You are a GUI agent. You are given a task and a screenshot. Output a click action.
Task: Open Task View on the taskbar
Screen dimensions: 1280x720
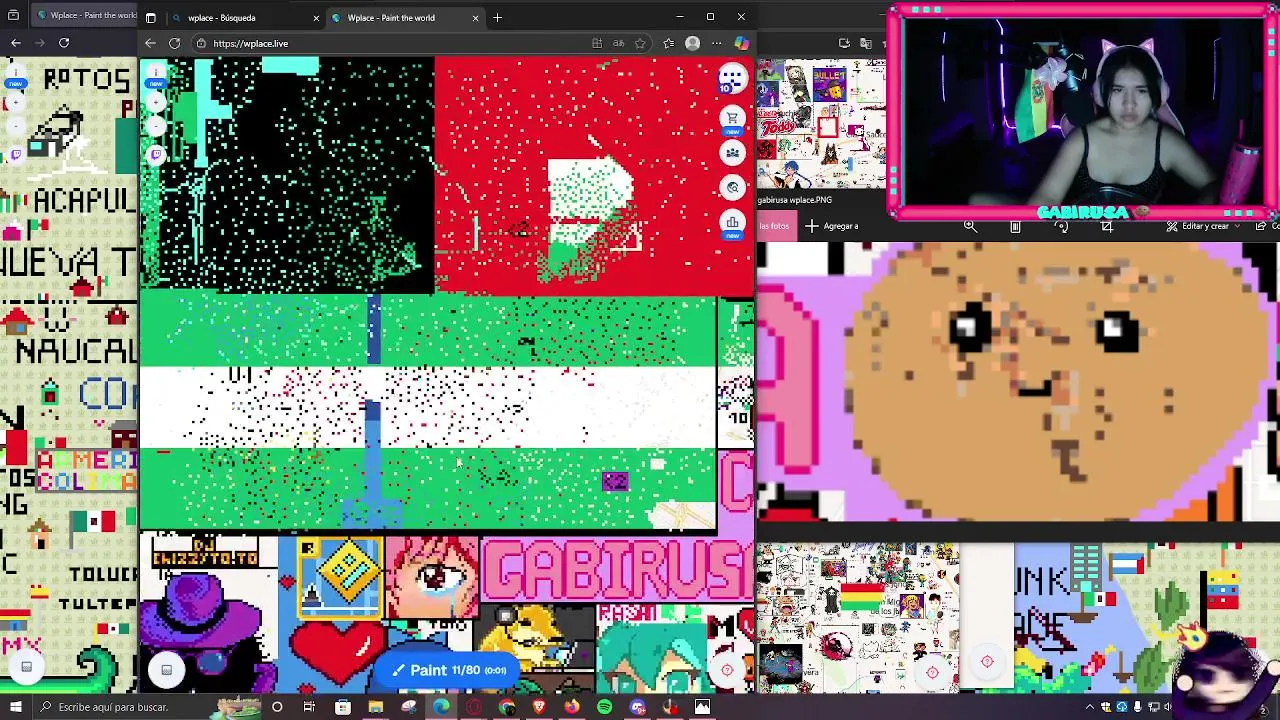(309, 707)
